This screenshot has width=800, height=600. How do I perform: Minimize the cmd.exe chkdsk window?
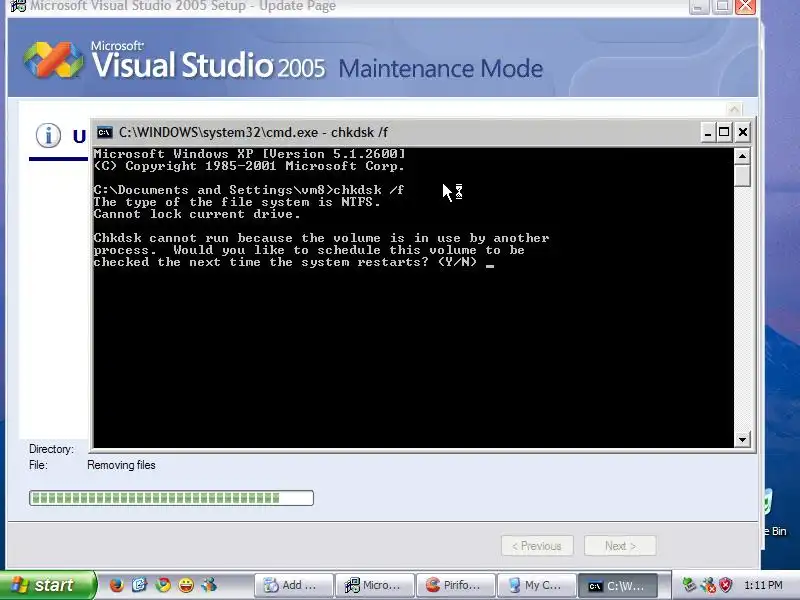707,133
